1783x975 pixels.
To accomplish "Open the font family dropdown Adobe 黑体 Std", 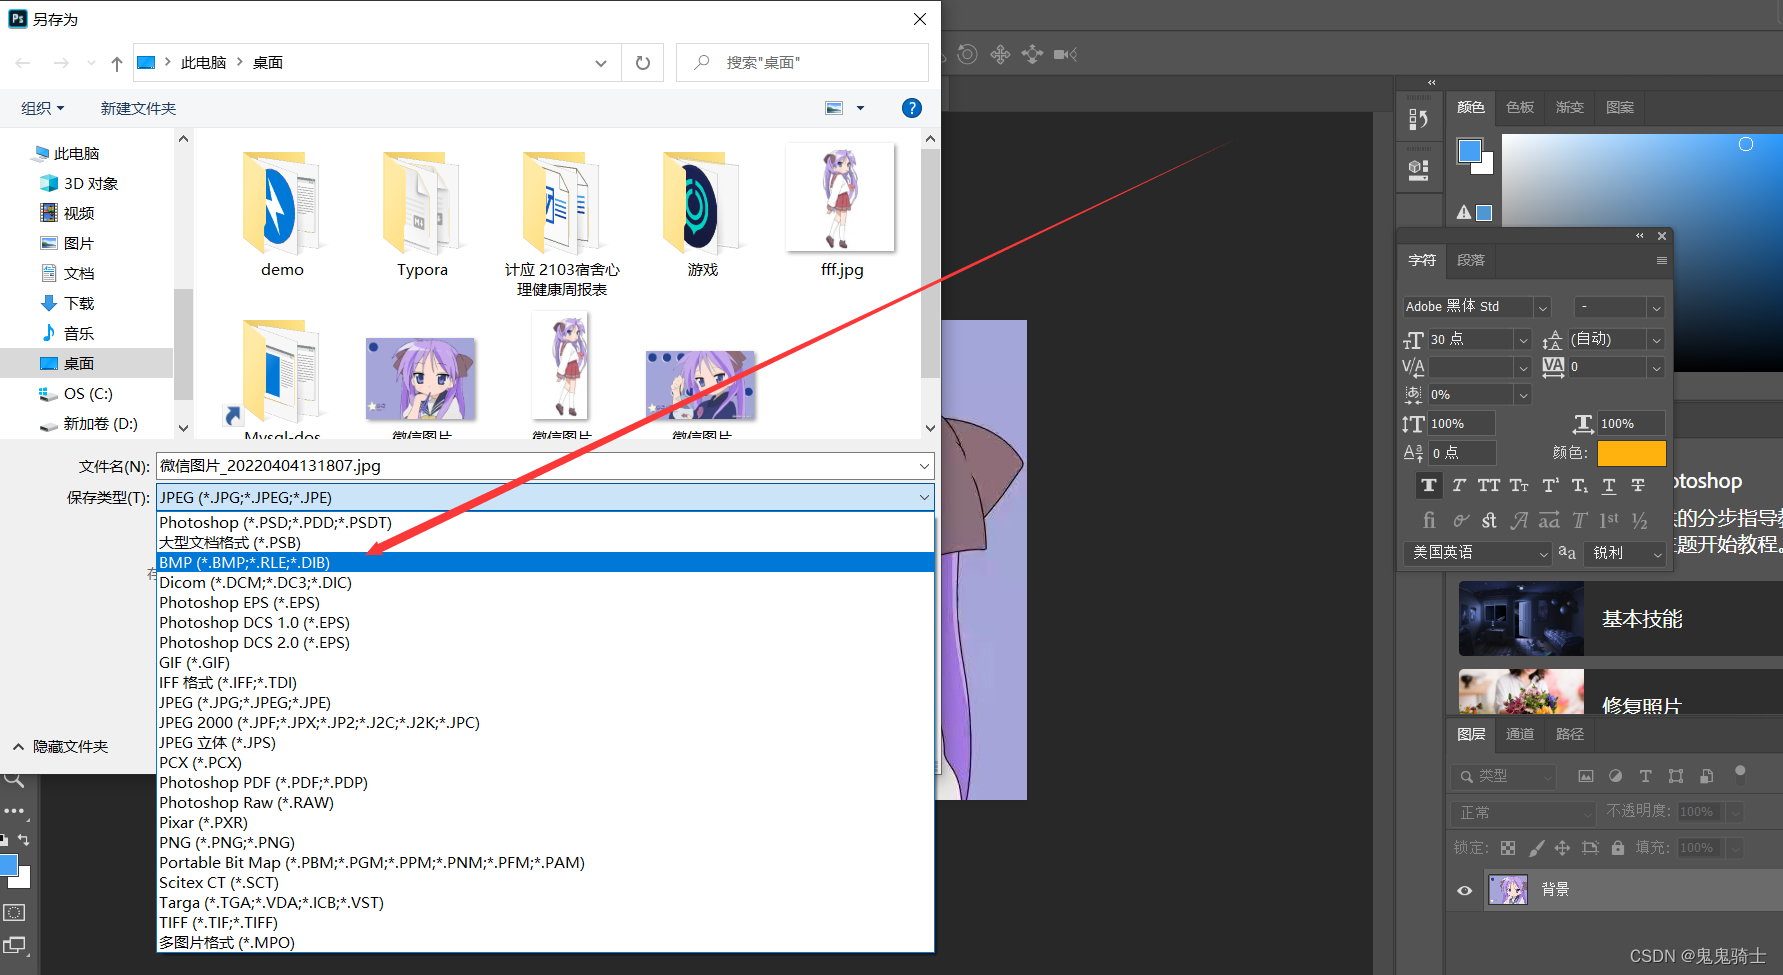I will pyautogui.click(x=1542, y=307).
